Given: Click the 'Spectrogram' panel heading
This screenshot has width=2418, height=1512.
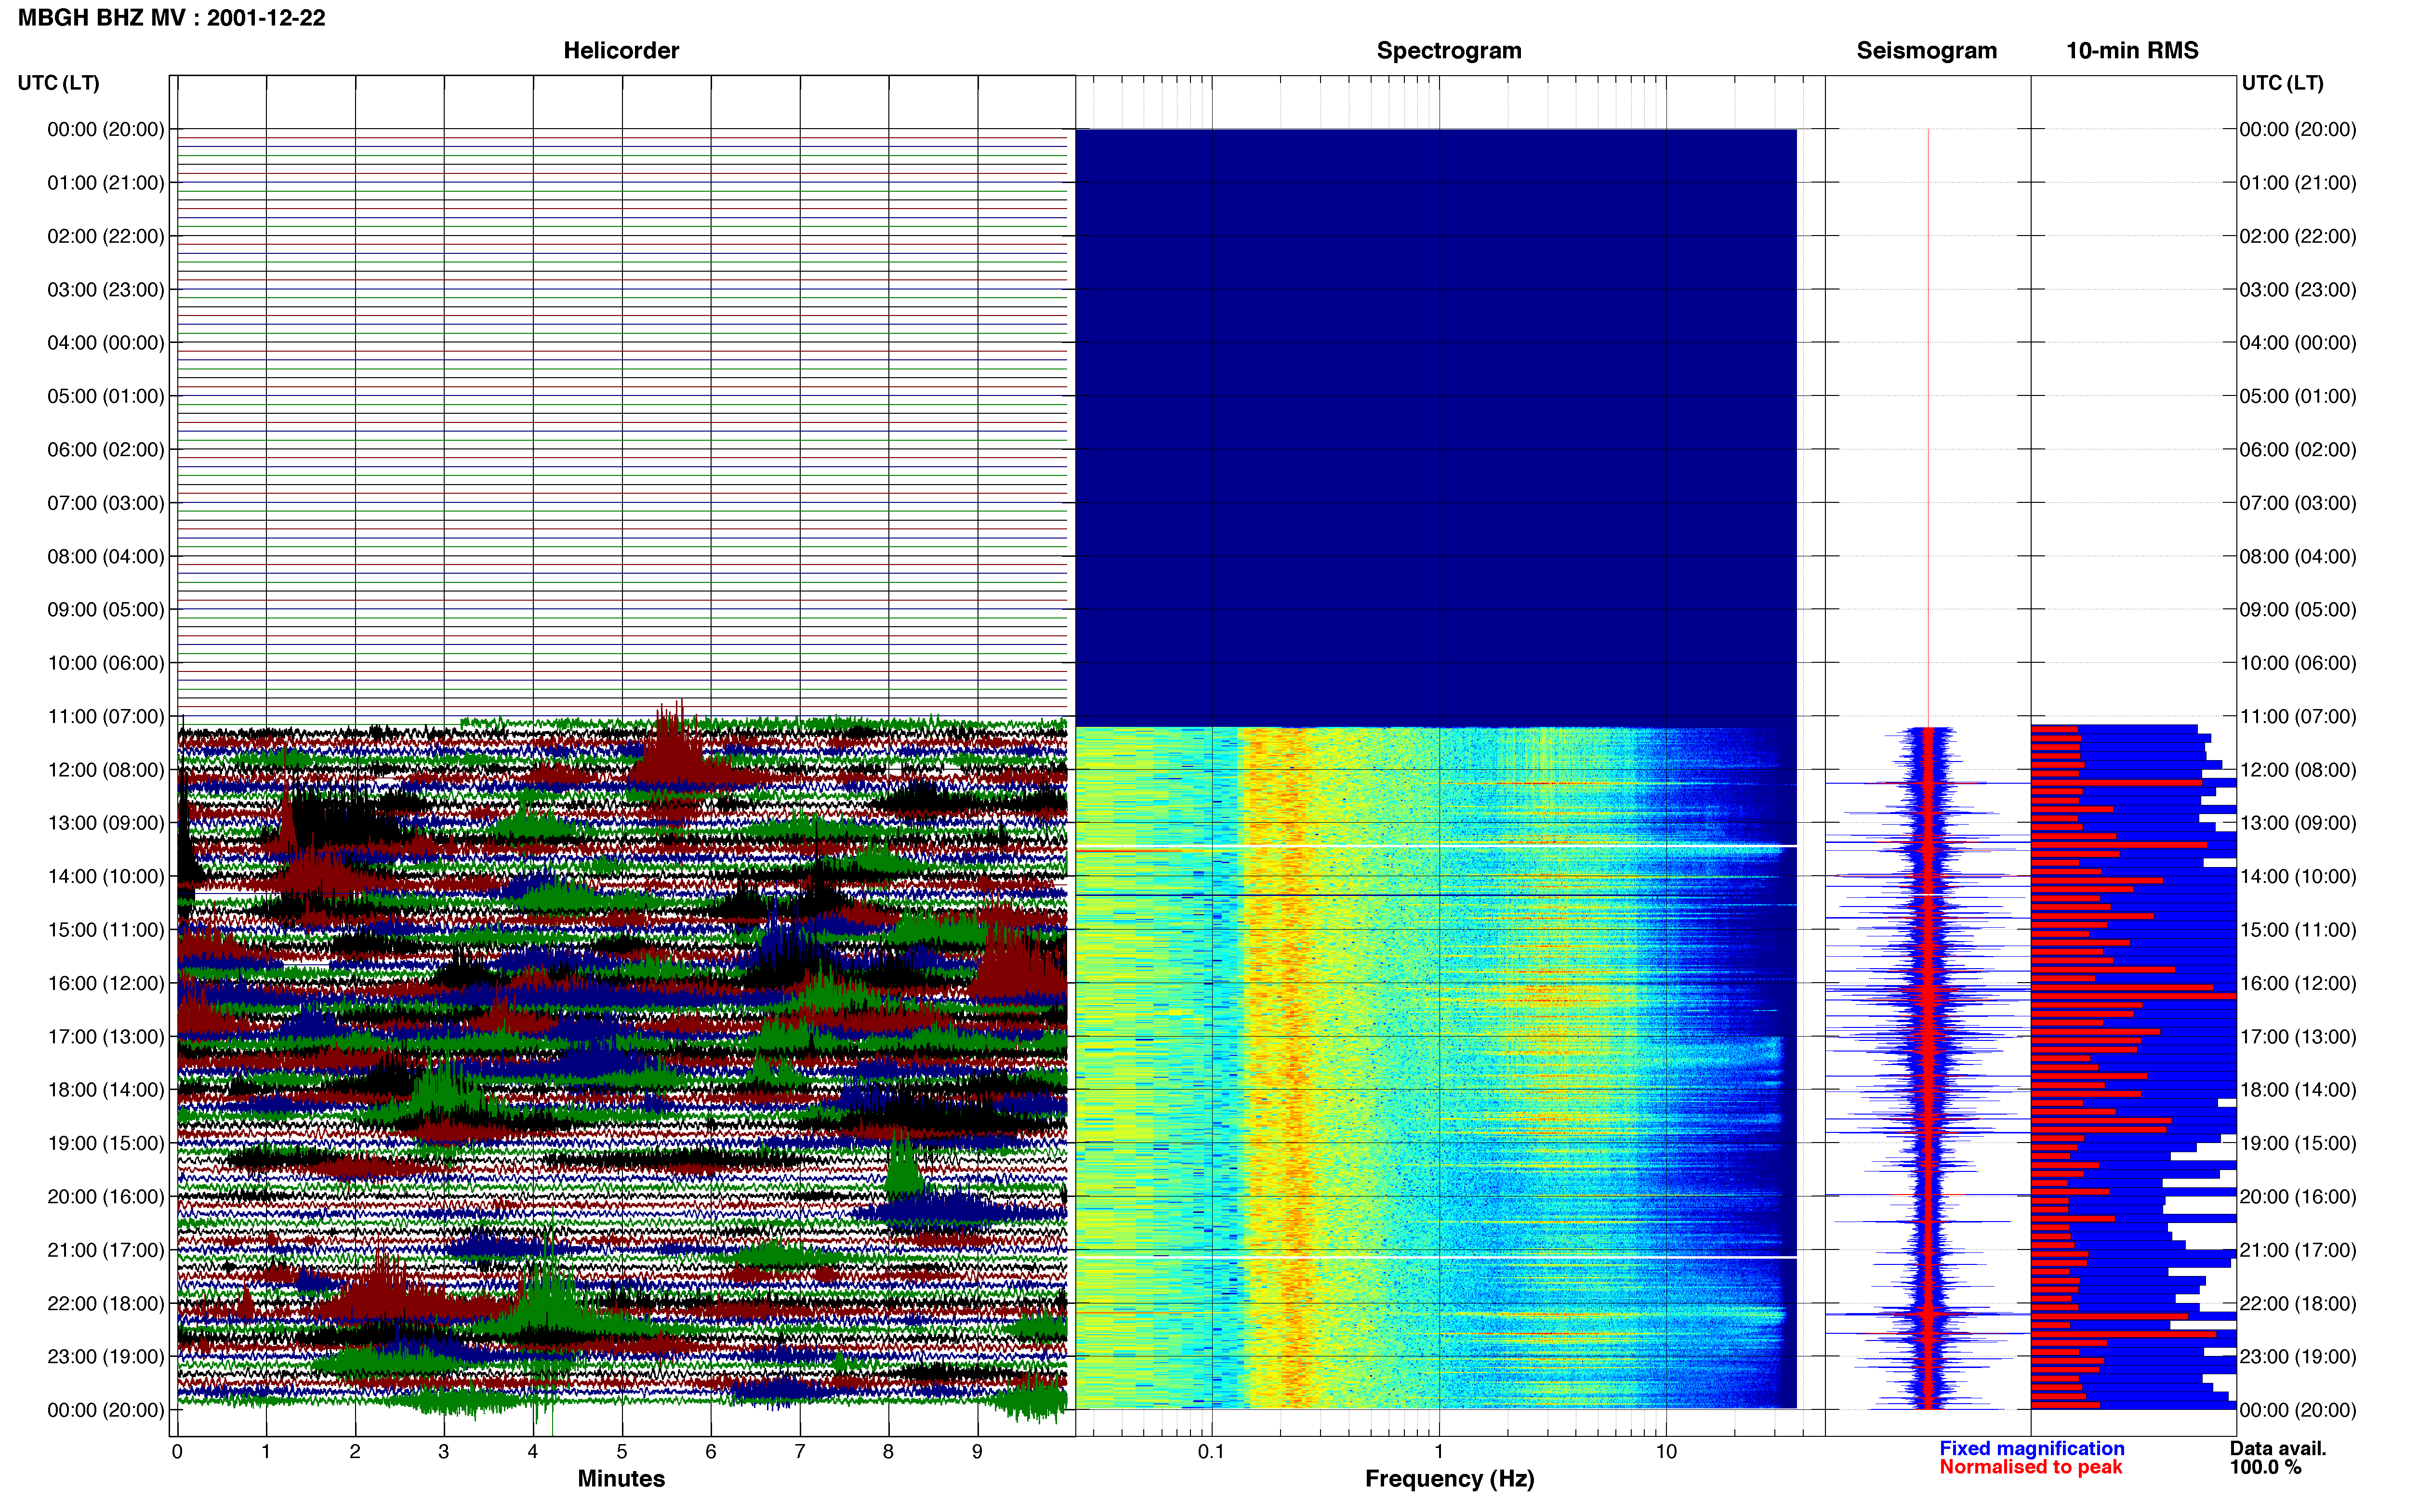Looking at the screenshot, I should [x=1449, y=51].
